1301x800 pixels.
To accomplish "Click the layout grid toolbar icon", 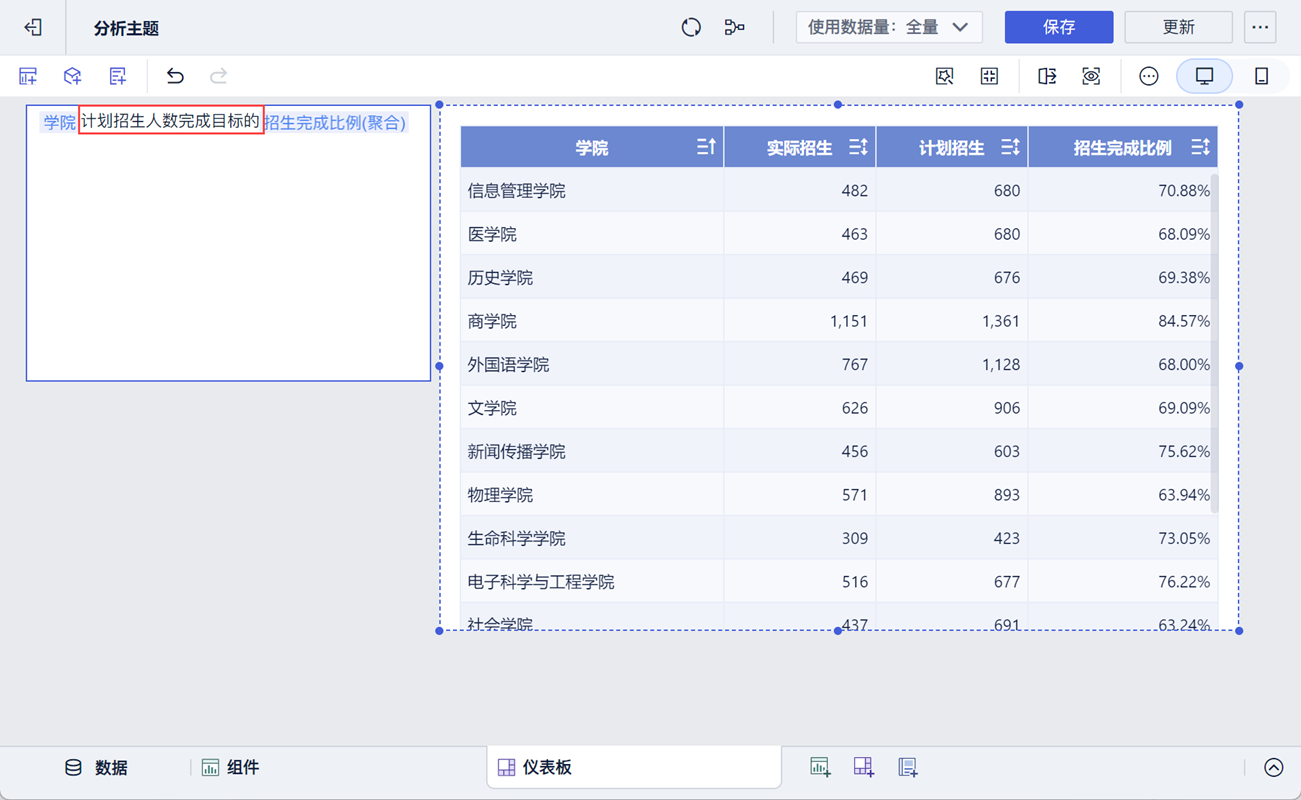I will 989,76.
